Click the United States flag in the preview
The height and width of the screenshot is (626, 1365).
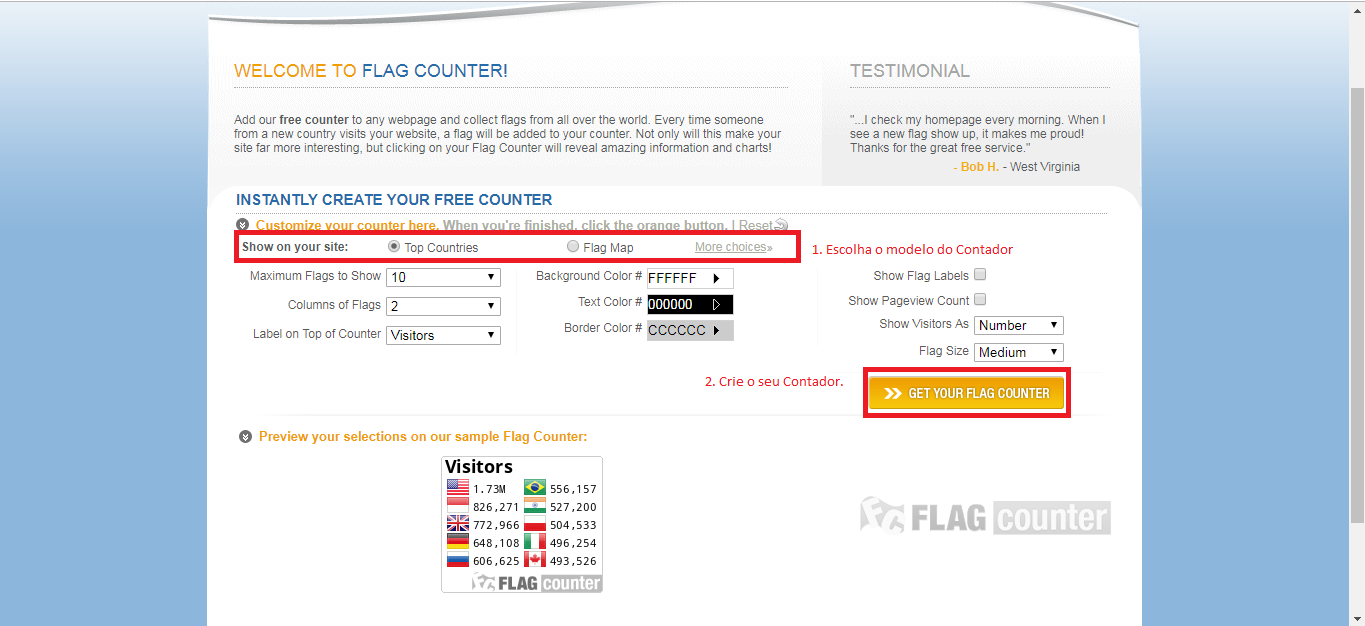(x=457, y=488)
